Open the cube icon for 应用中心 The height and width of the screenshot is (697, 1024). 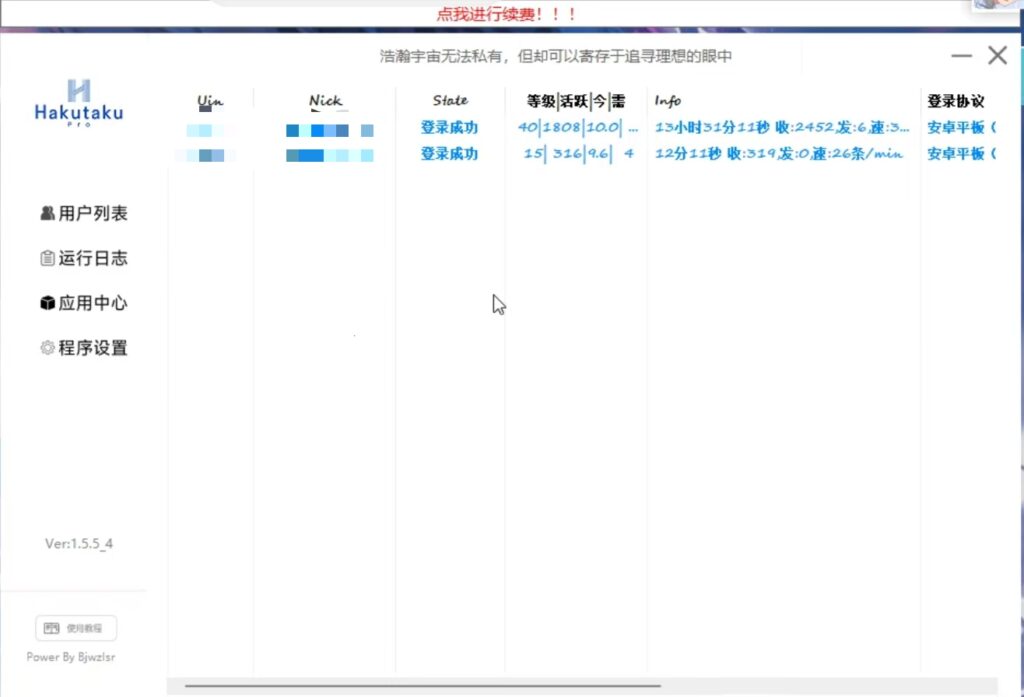(47, 302)
